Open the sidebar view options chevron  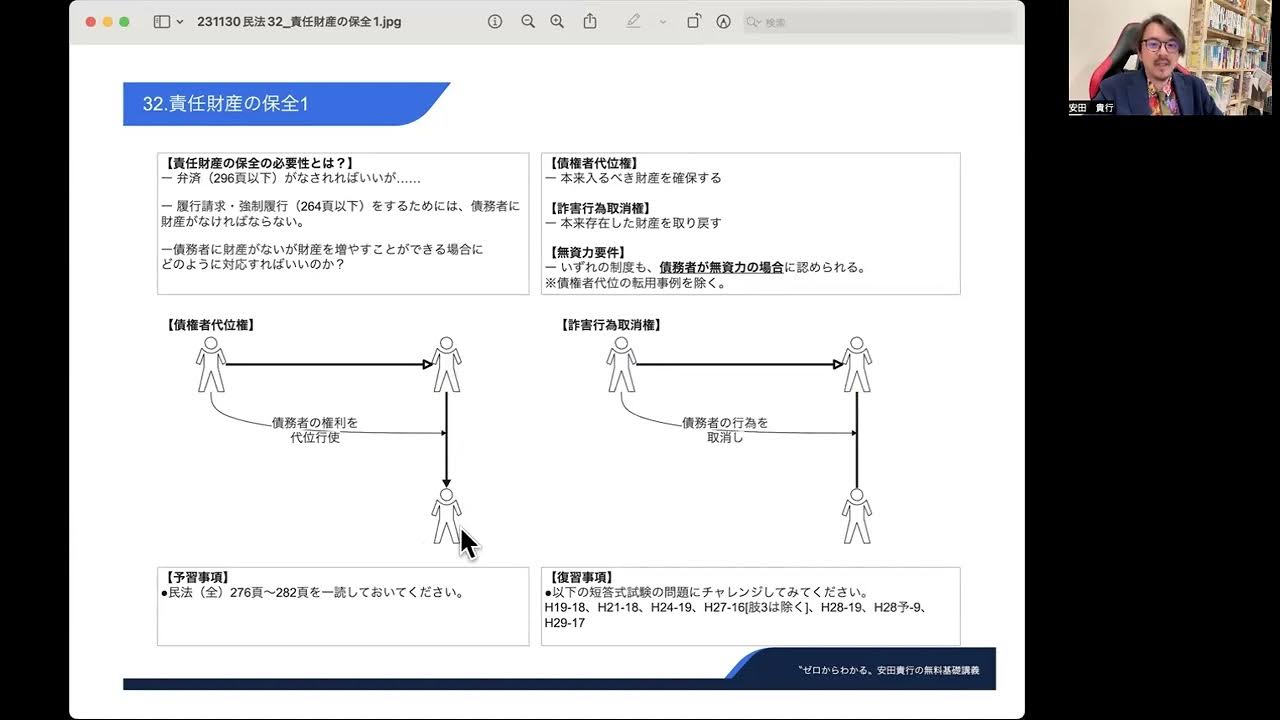tap(180, 22)
